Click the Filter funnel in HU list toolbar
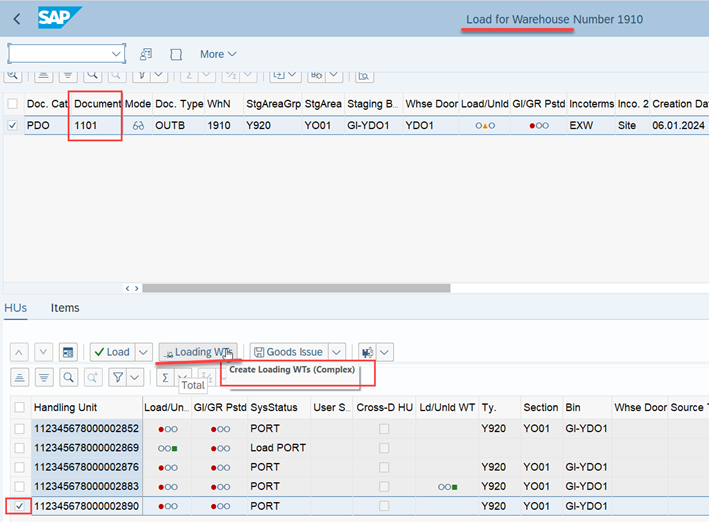 [118, 377]
